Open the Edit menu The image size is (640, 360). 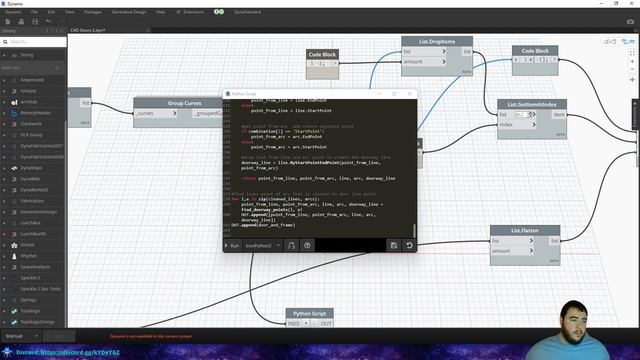pyautogui.click(x=51, y=12)
